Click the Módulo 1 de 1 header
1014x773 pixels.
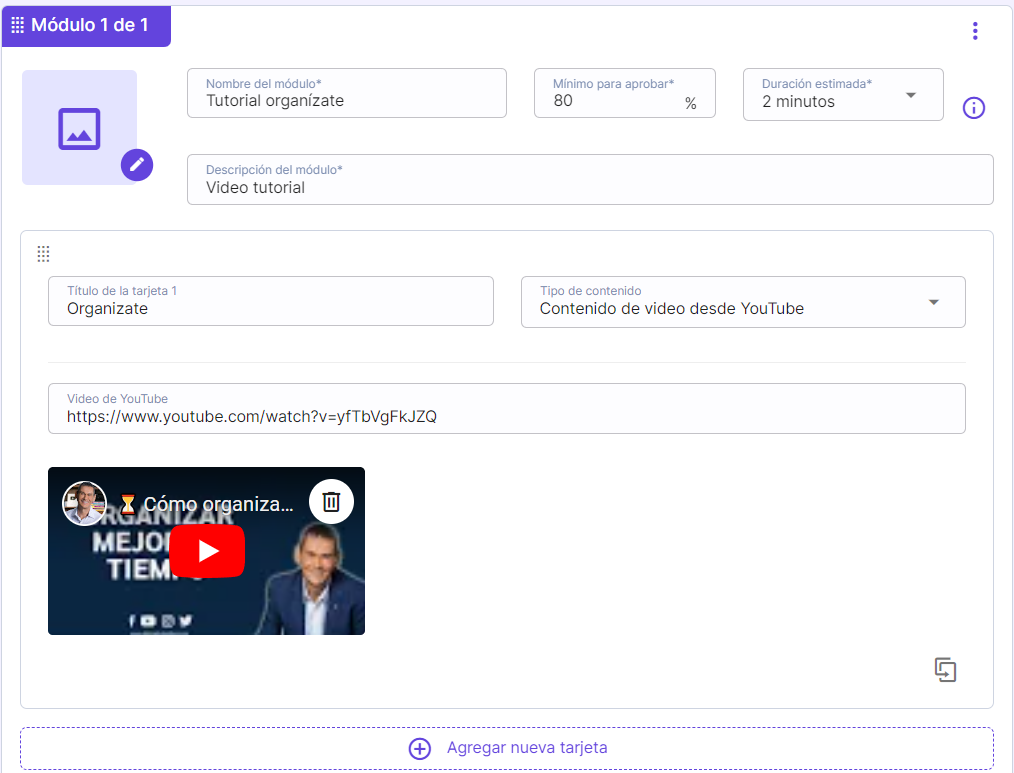[87, 25]
